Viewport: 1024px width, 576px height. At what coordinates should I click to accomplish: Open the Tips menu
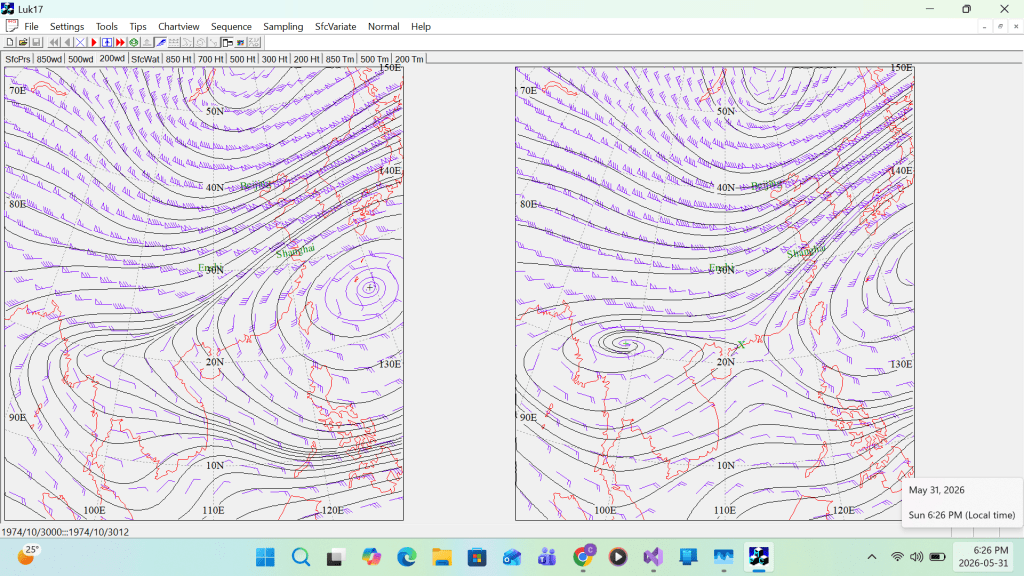click(x=138, y=27)
